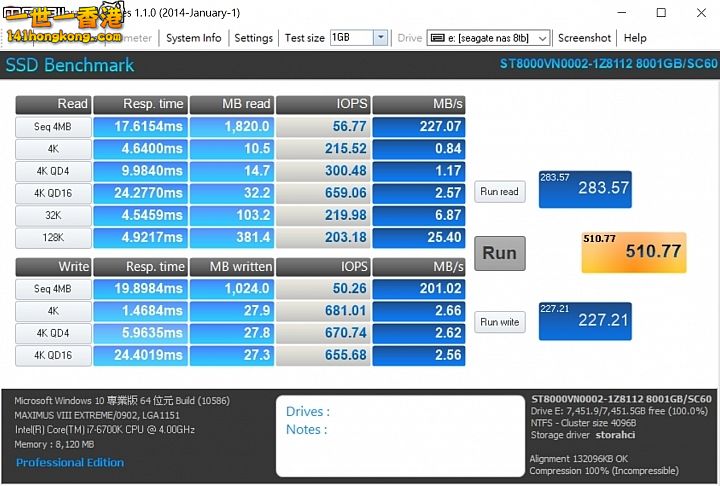The width and height of the screenshot is (720, 486).
Task: Toggle the Write 4K QD16 test button
Action: (x=53, y=355)
